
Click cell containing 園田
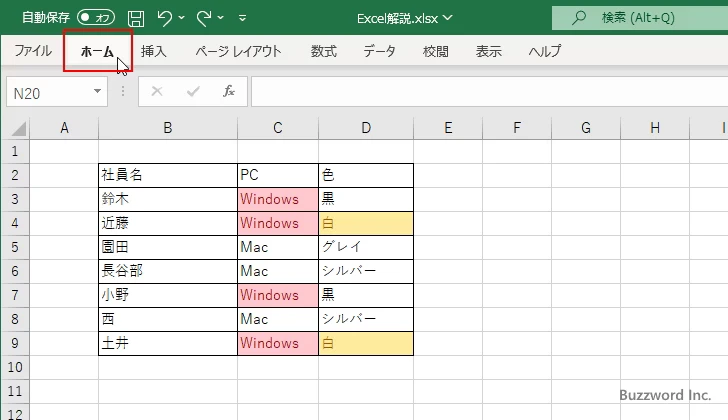(168, 247)
